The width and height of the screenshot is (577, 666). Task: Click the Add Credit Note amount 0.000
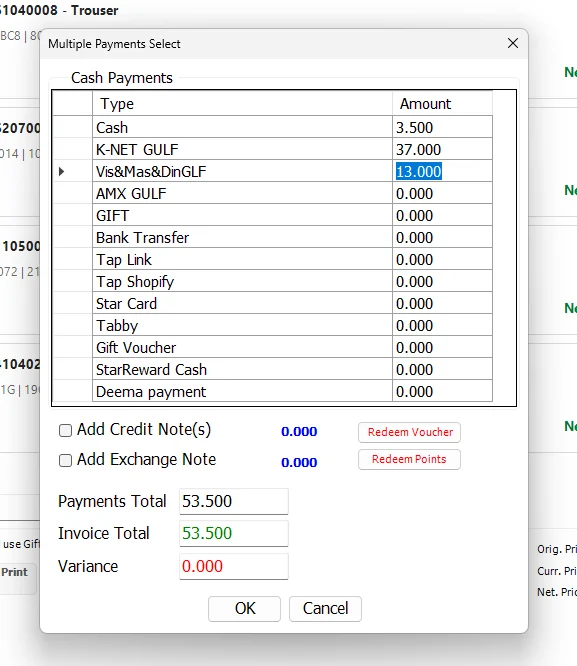pos(299,432)
